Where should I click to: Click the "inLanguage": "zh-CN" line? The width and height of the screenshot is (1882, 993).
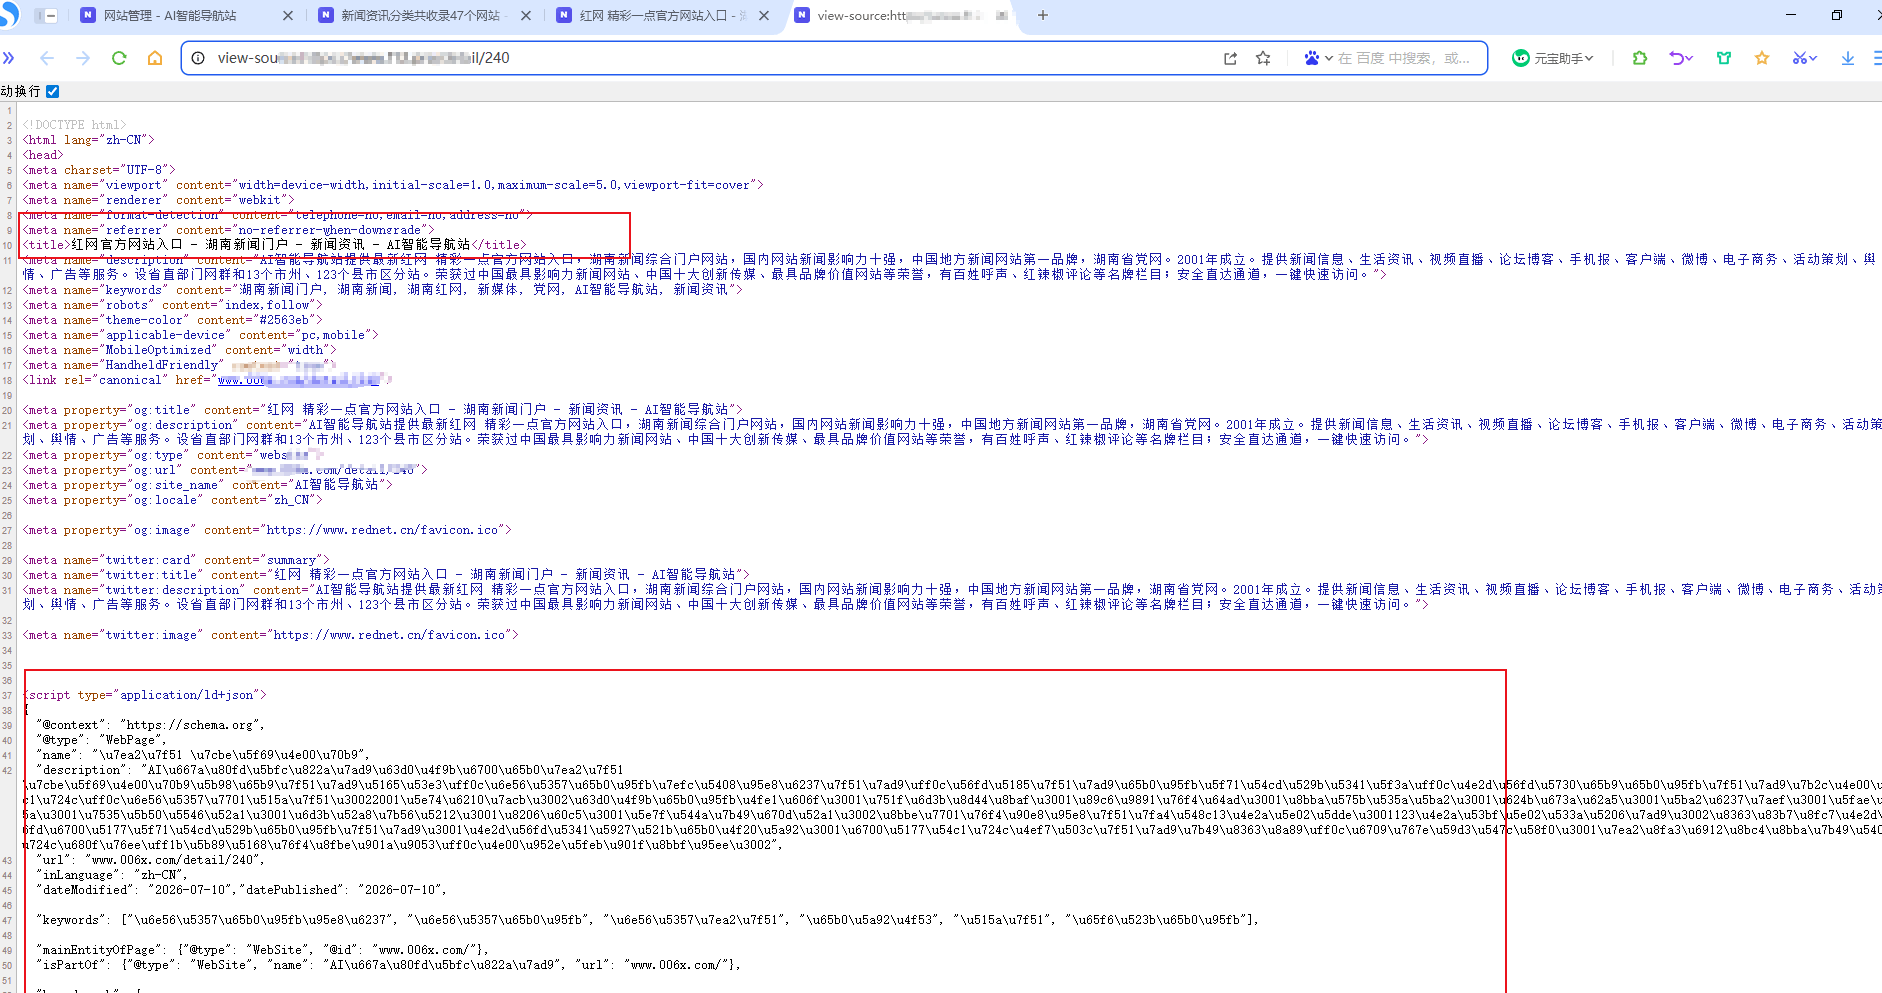(112, 875)
